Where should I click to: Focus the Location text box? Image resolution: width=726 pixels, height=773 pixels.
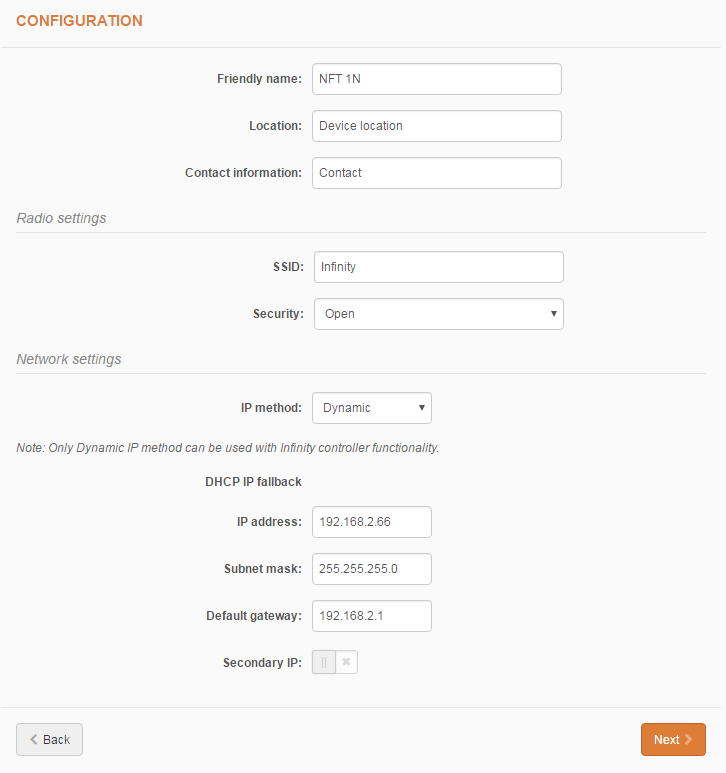[436, 126]
